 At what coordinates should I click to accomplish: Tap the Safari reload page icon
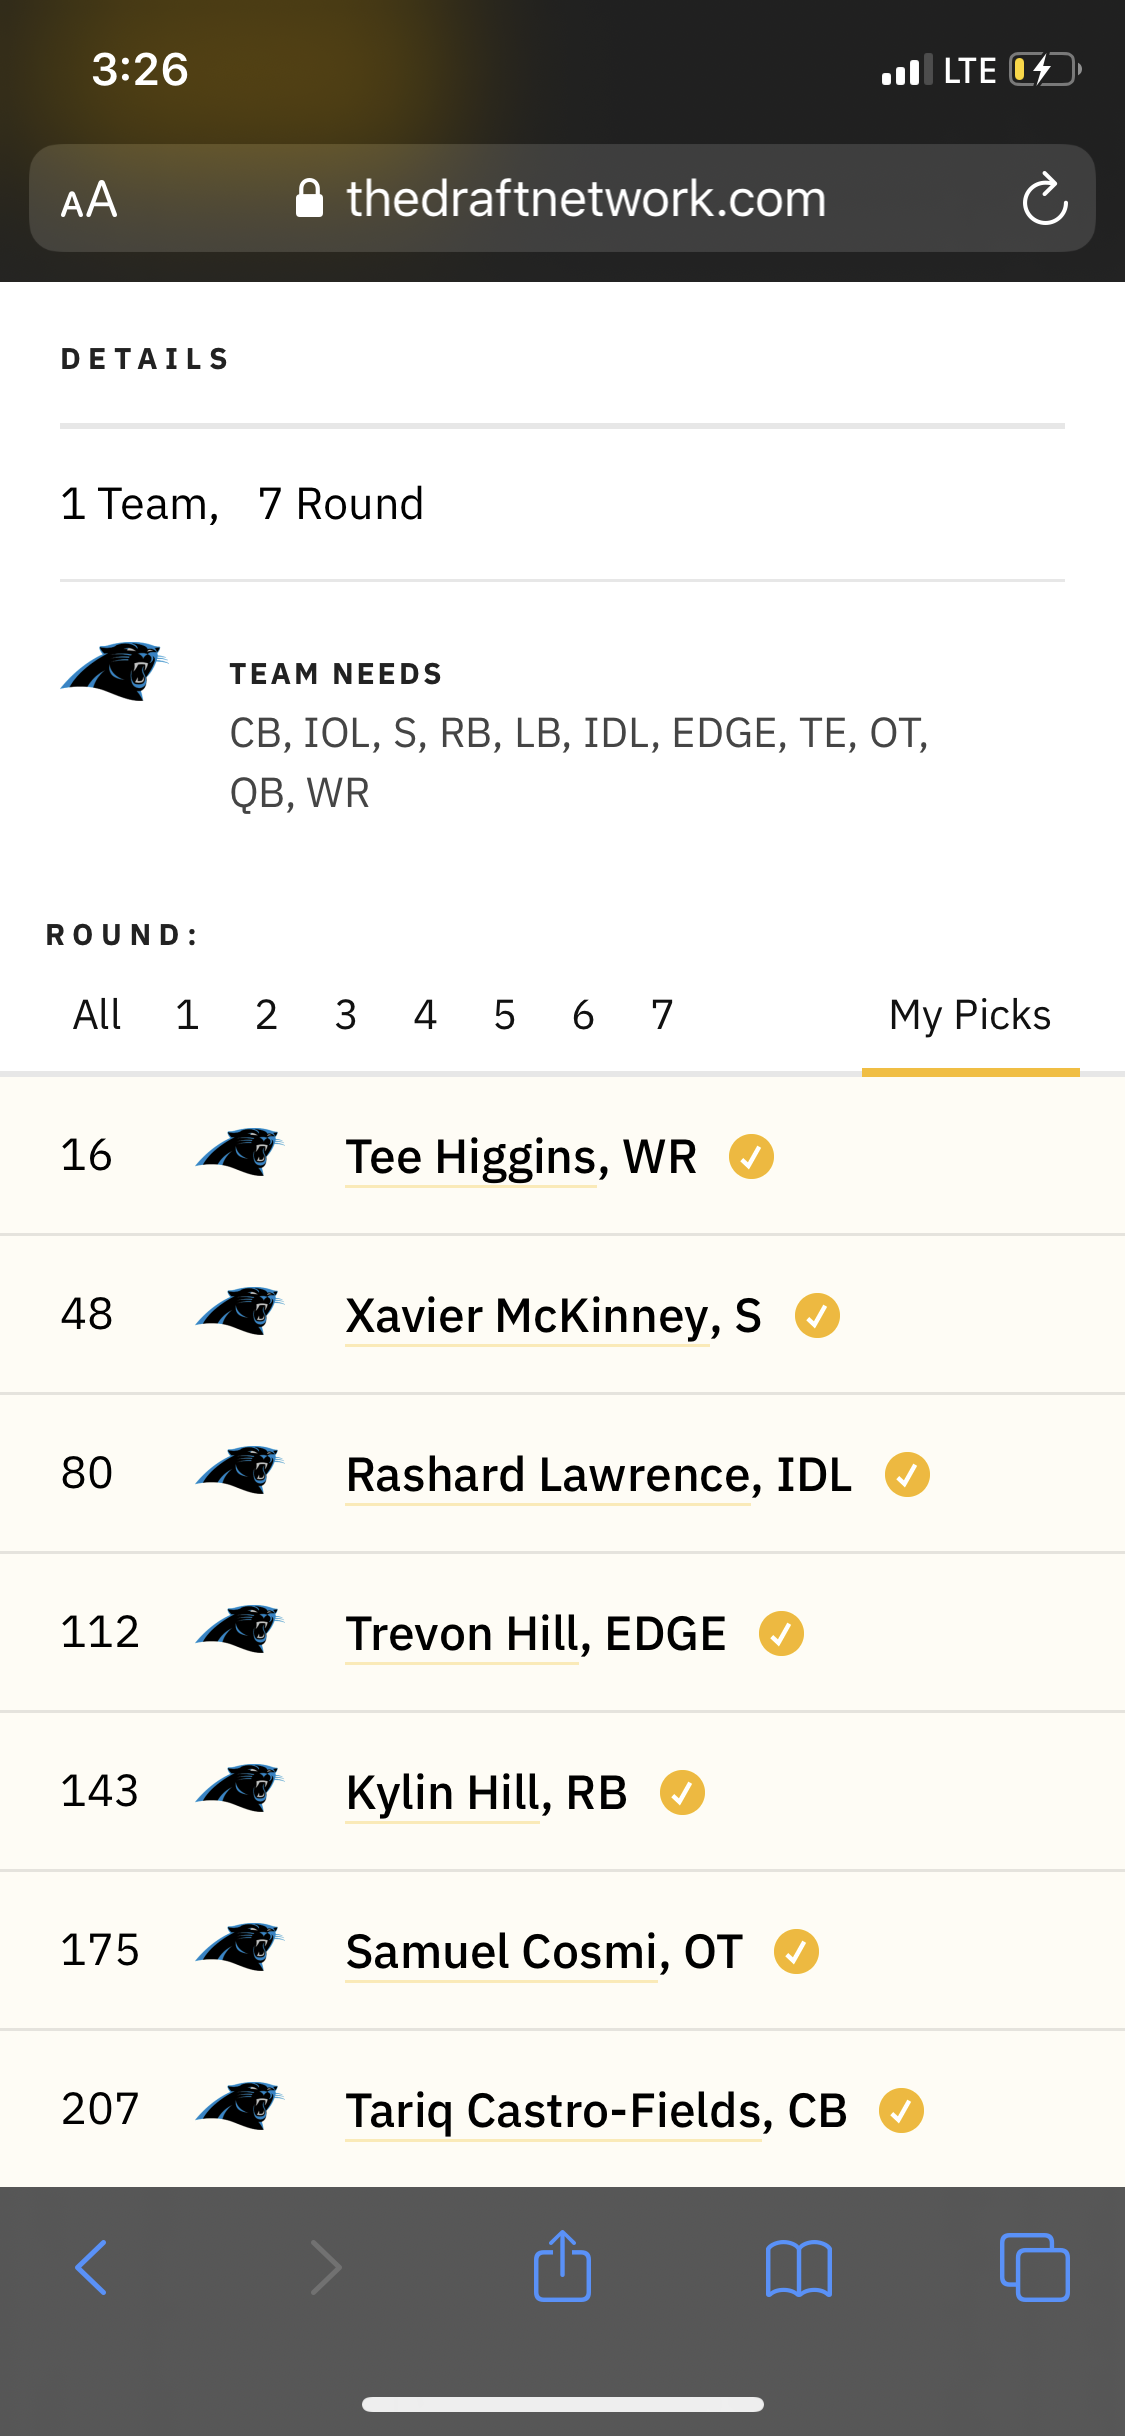click(1045, 198)
